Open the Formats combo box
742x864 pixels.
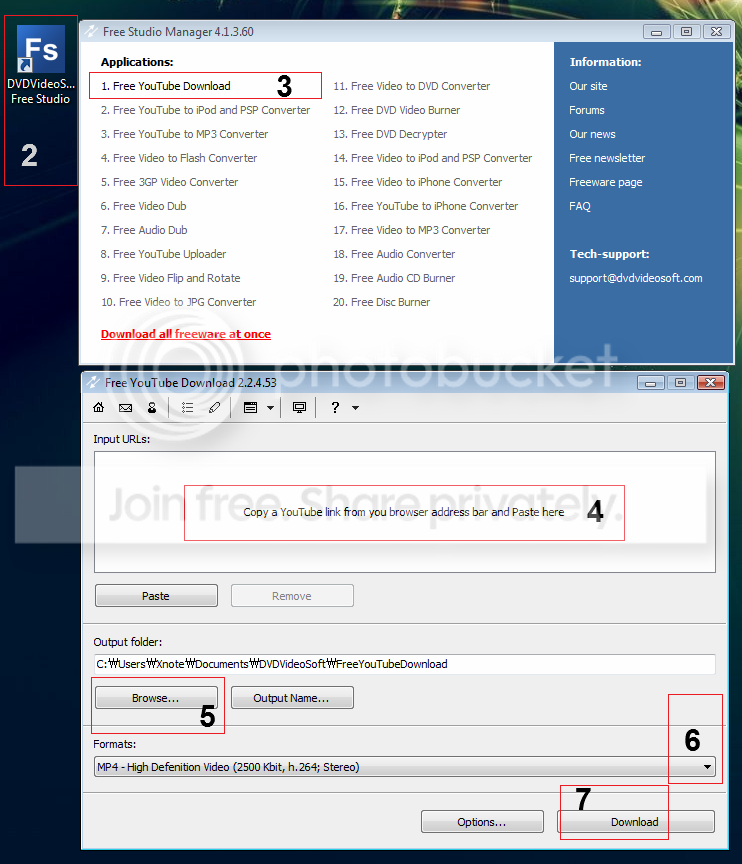(x=405, y=766)
